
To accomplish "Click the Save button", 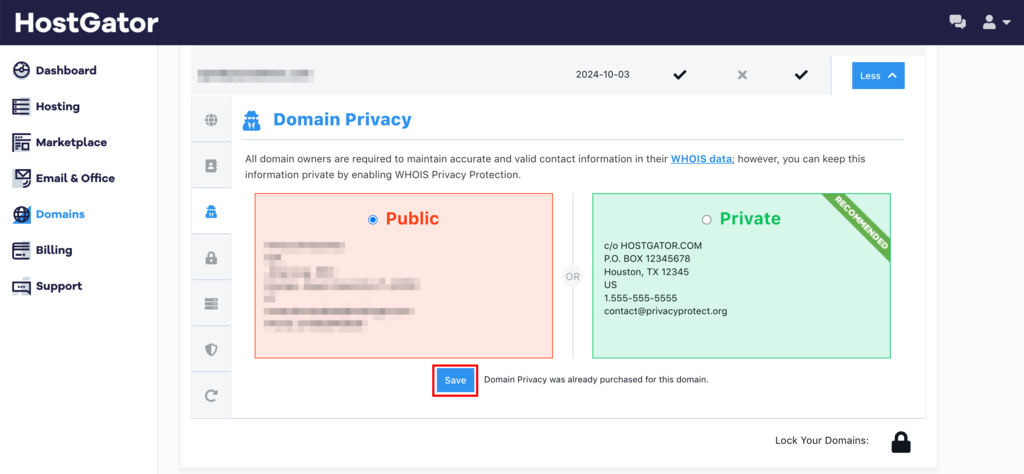I will (x=455, y=381).
